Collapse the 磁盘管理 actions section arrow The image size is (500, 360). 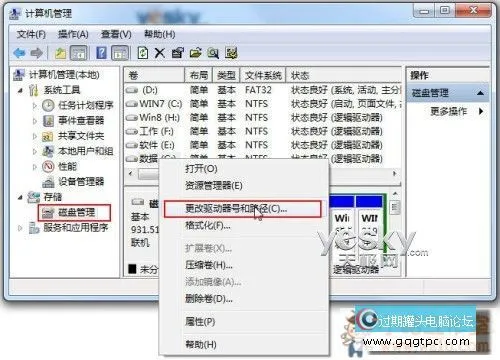(480, 93)
